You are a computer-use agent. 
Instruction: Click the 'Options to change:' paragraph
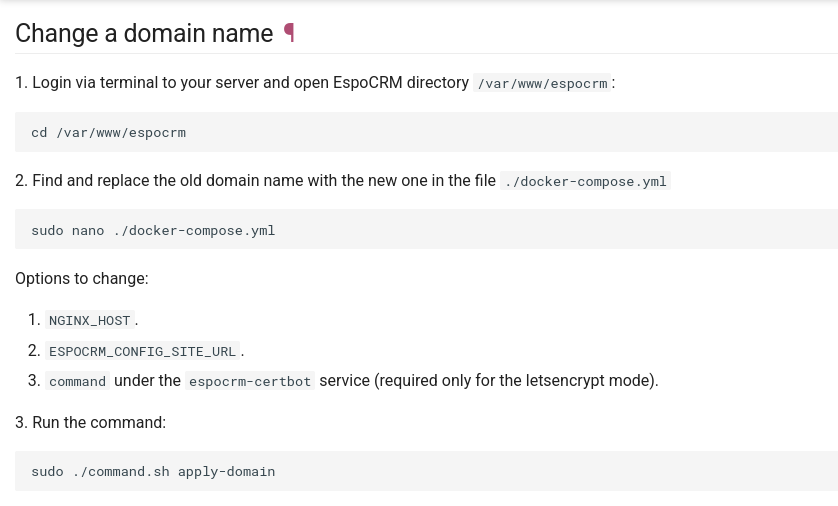click(82, 278)
